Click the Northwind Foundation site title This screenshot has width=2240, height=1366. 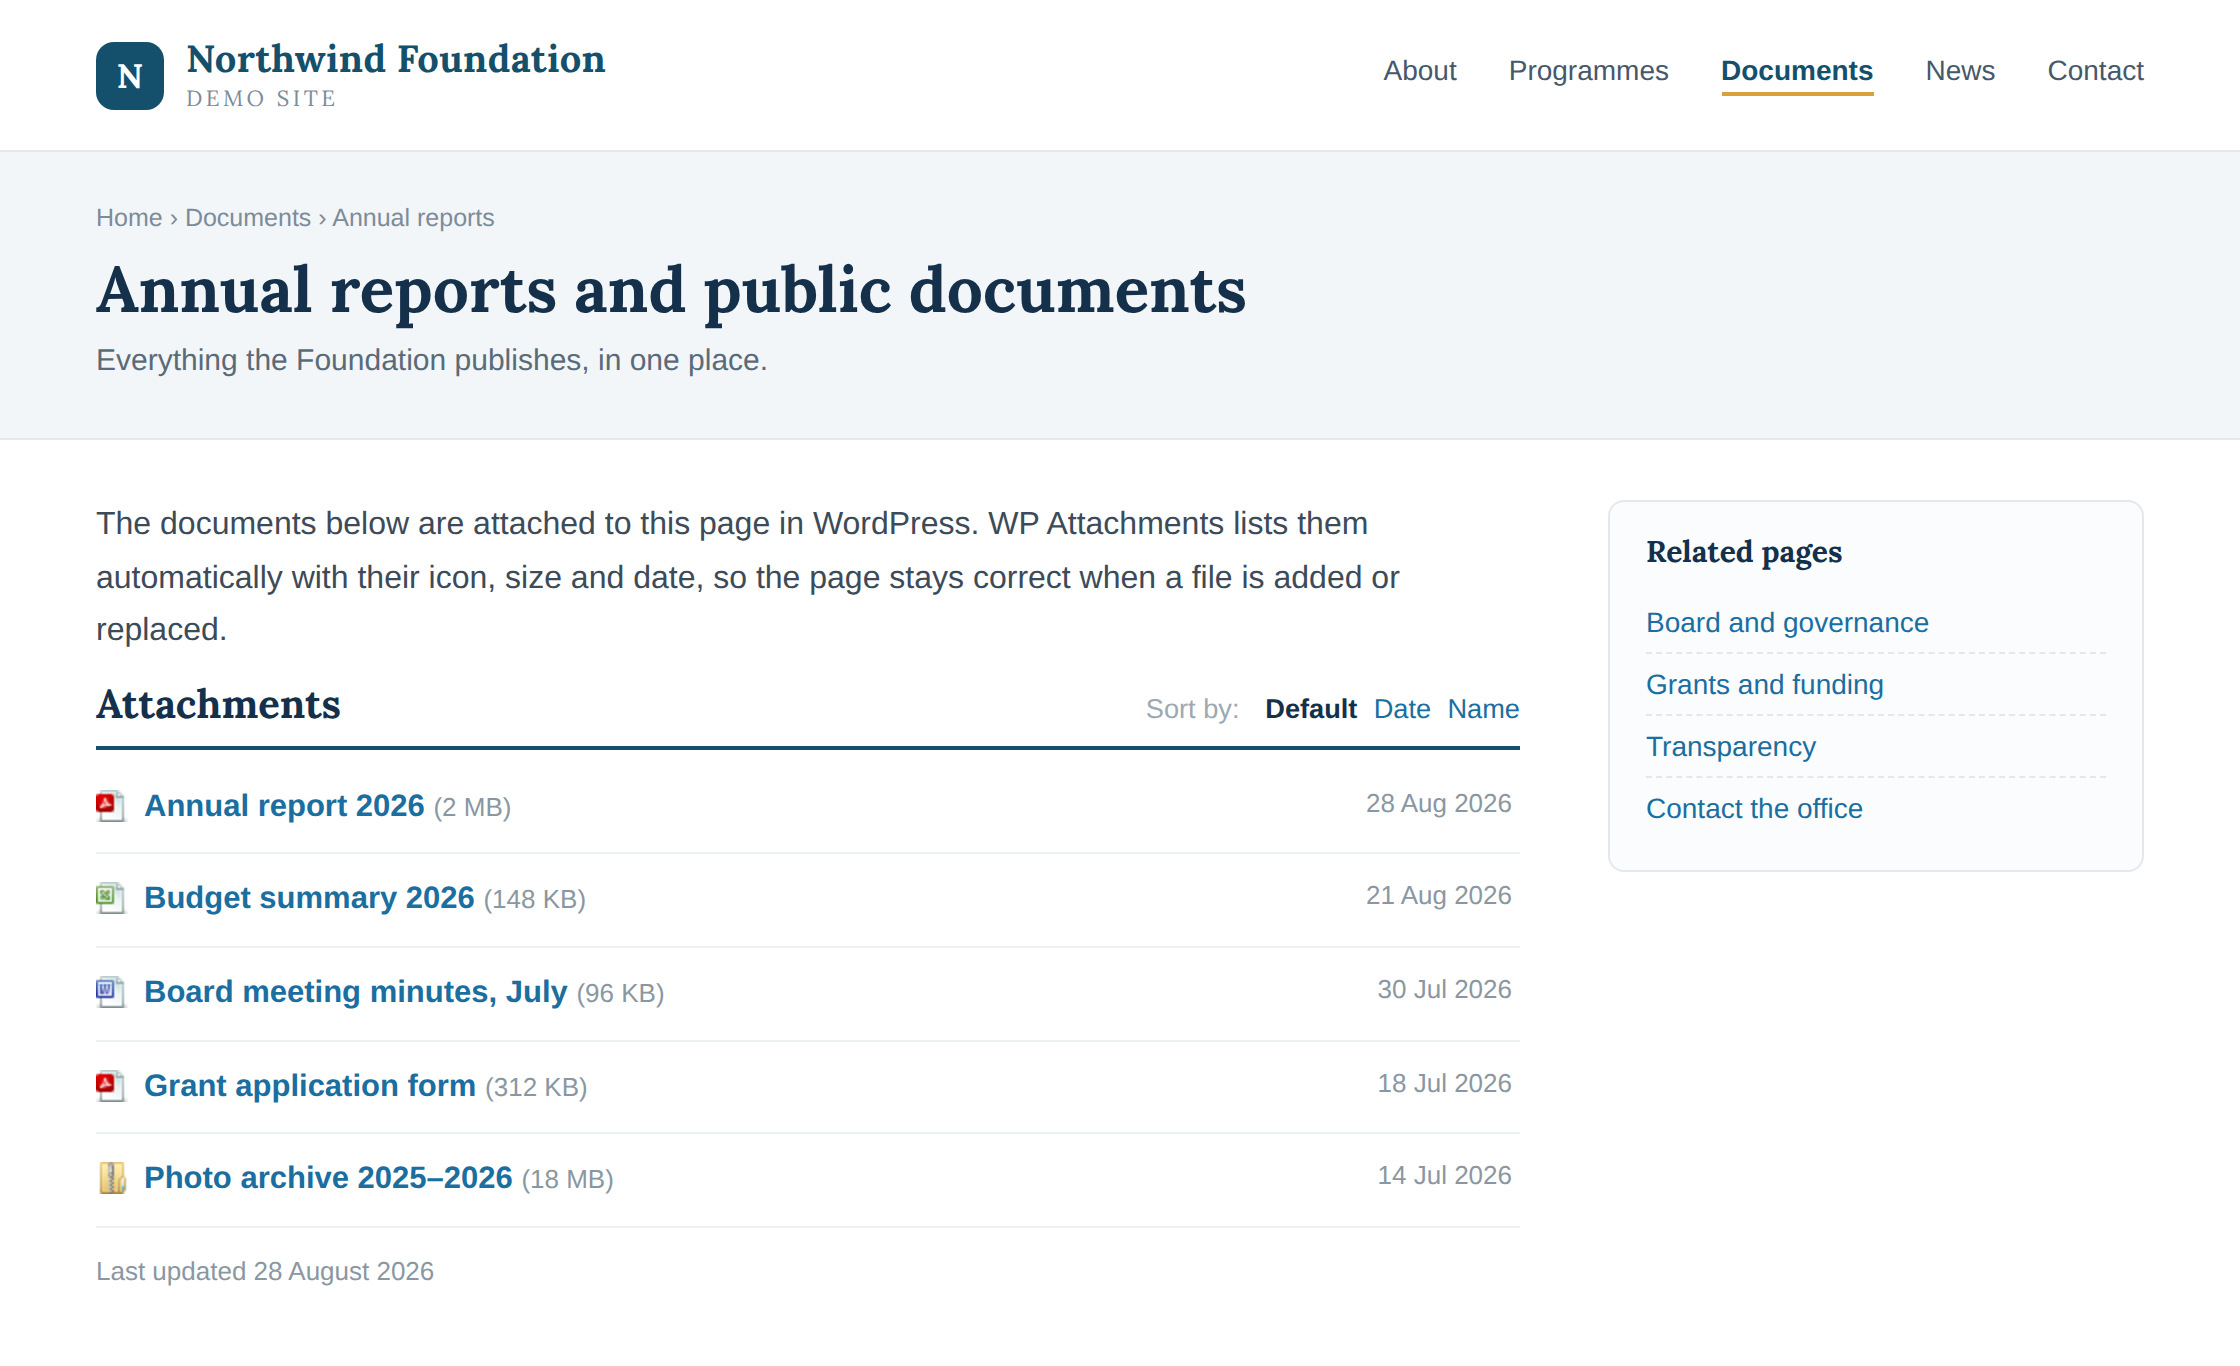396,59
